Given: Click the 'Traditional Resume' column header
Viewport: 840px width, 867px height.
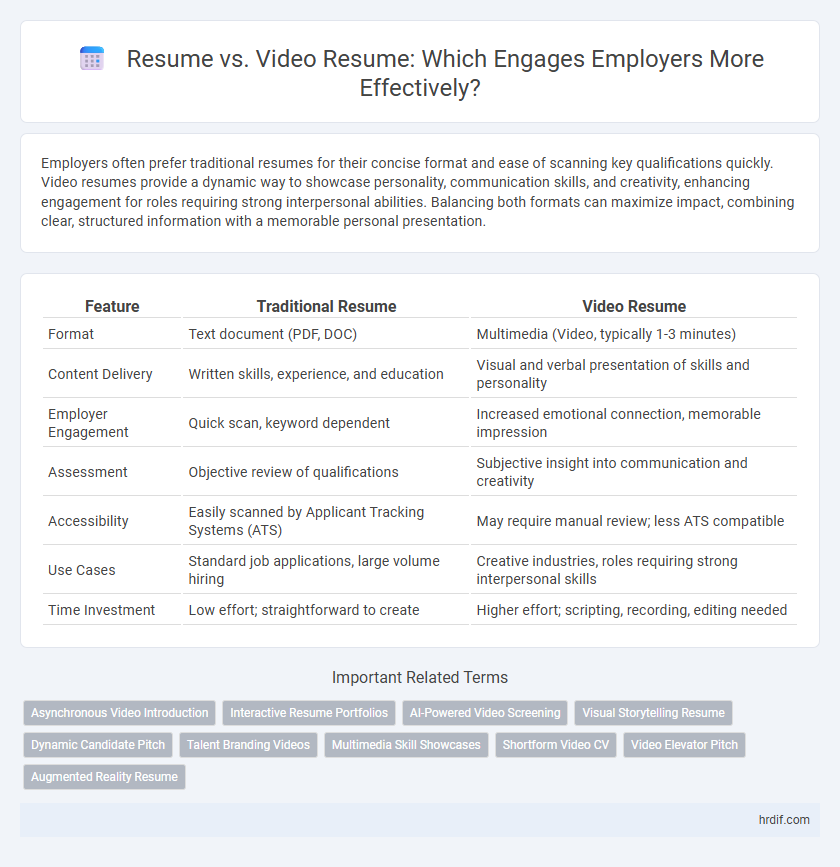Looking at the screenshot, I should click(326, 306).
